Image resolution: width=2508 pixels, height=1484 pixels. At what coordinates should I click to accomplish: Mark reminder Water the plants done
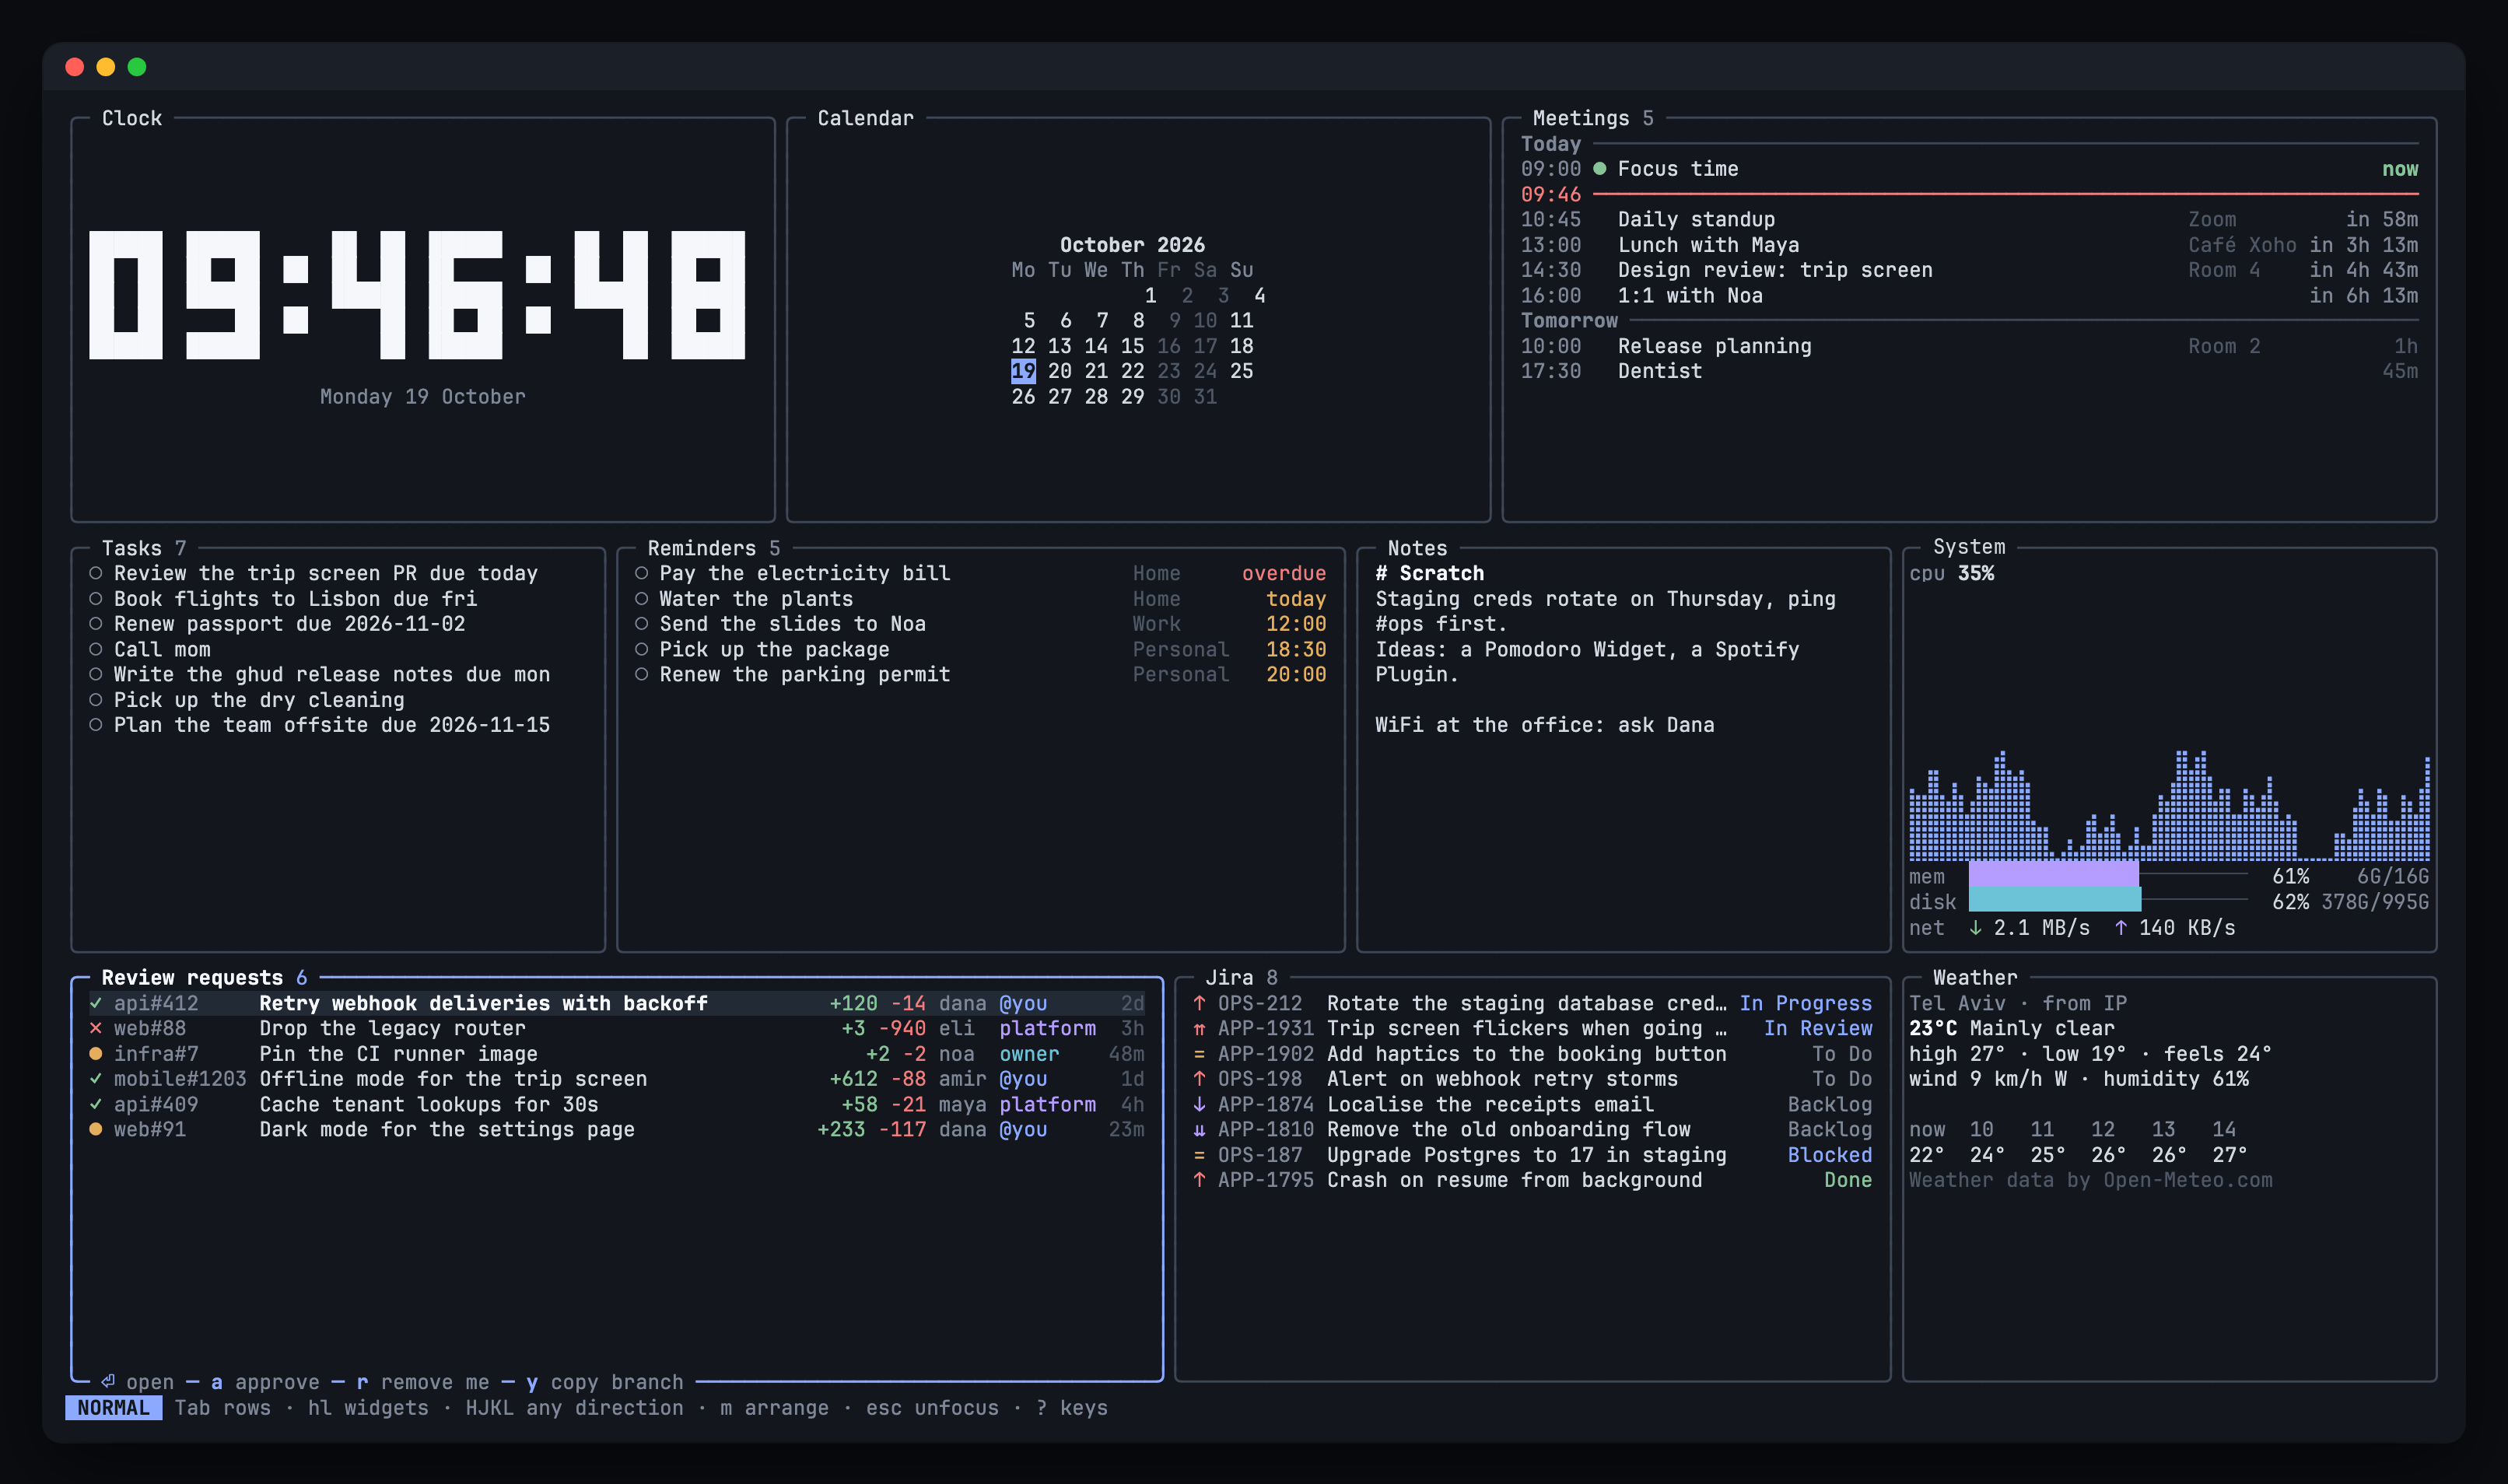(642, 599)
